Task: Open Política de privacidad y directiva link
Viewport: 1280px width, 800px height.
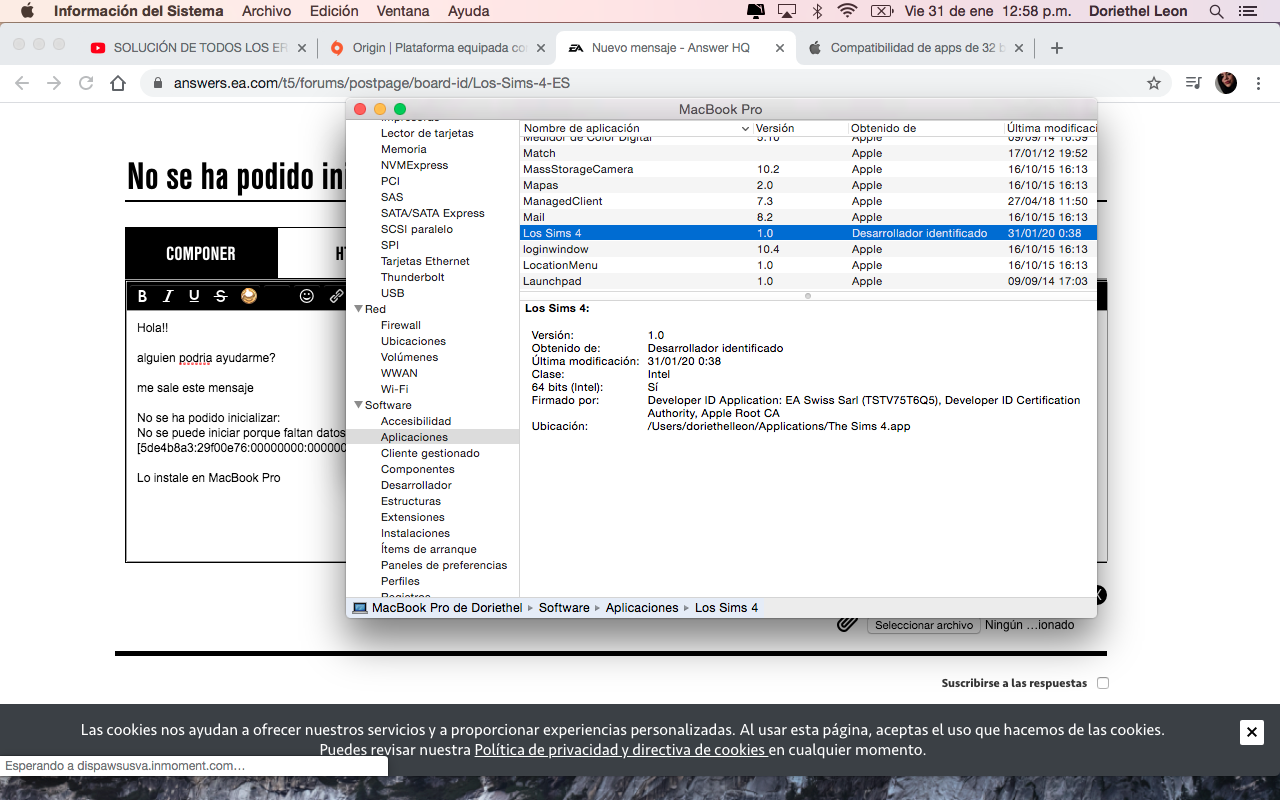Action: [620, 750]
